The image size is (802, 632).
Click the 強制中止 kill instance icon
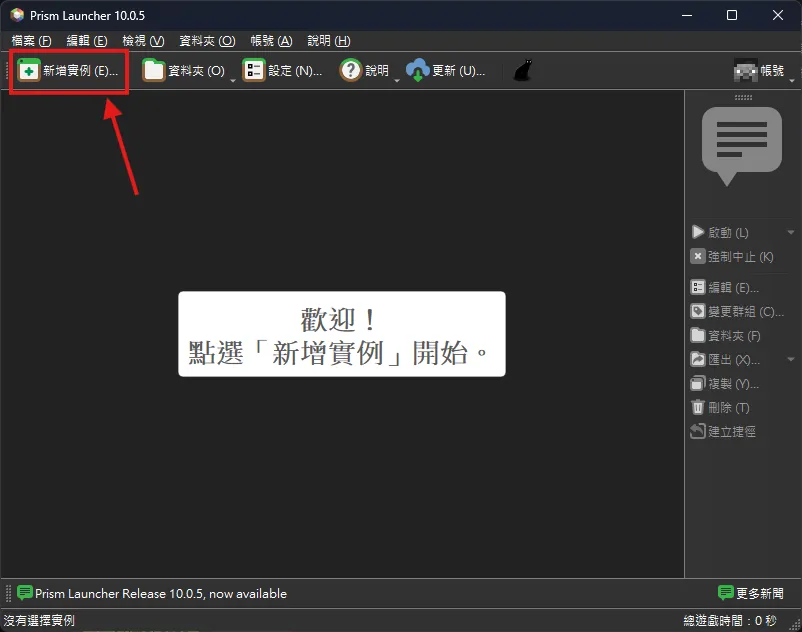pos(698,257)
